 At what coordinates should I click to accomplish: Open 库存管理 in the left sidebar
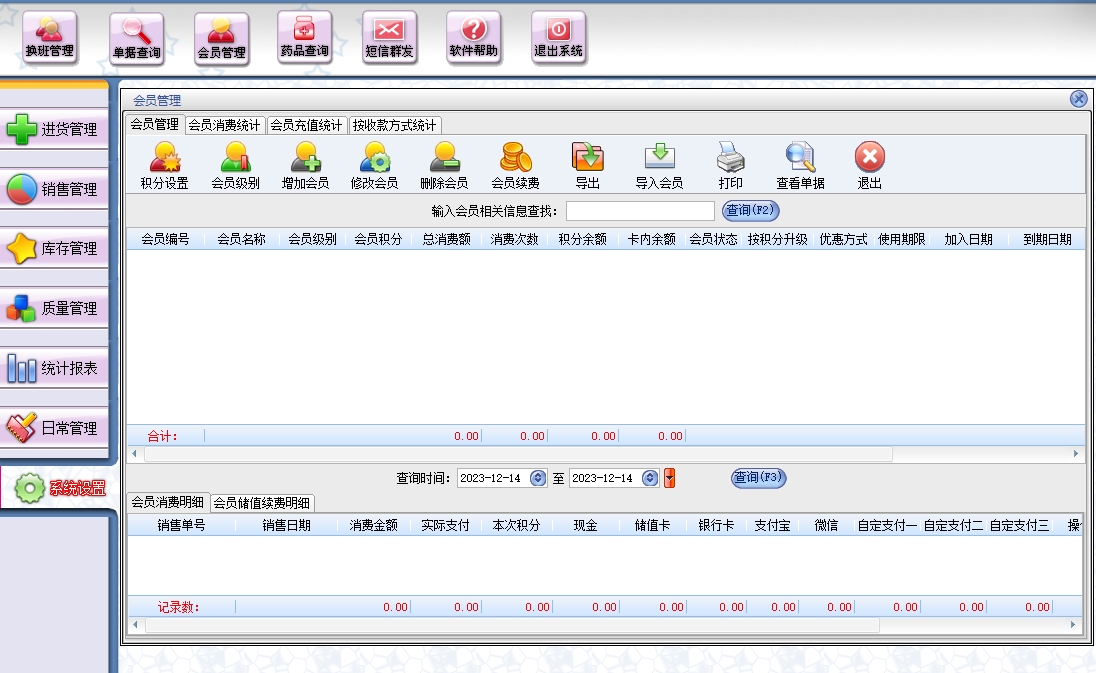tap(56, 249)
